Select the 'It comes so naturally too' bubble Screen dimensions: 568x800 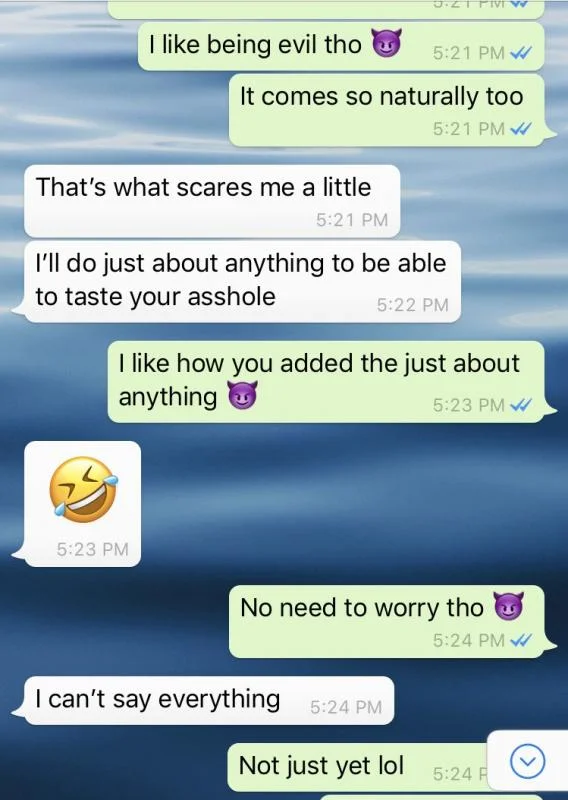pos(386,110)
